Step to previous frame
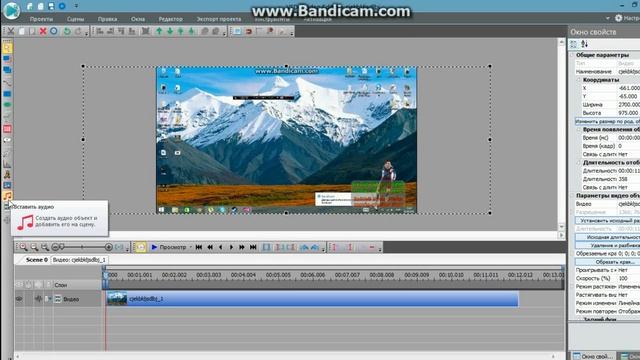 coord(220,247)
